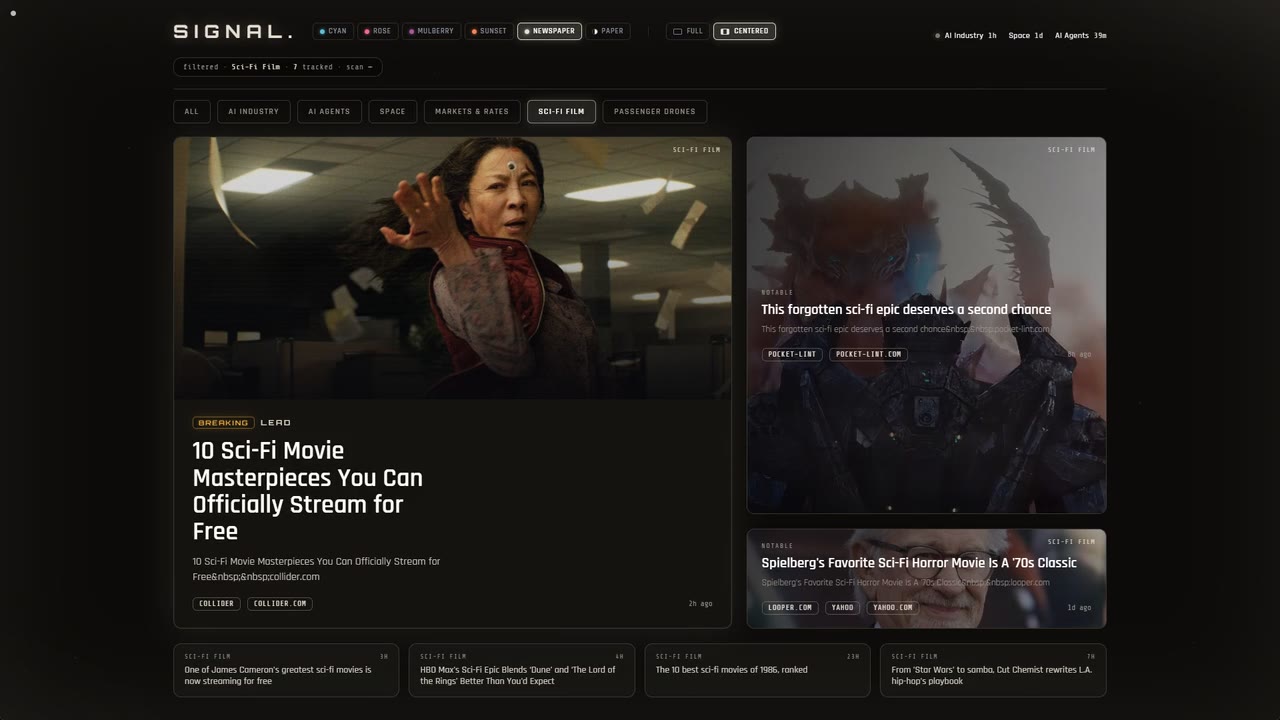The height and width of the screenshot is (720, 1280).
Task: Click the Notable label on forgotten epic card
Action: point(777,293)
